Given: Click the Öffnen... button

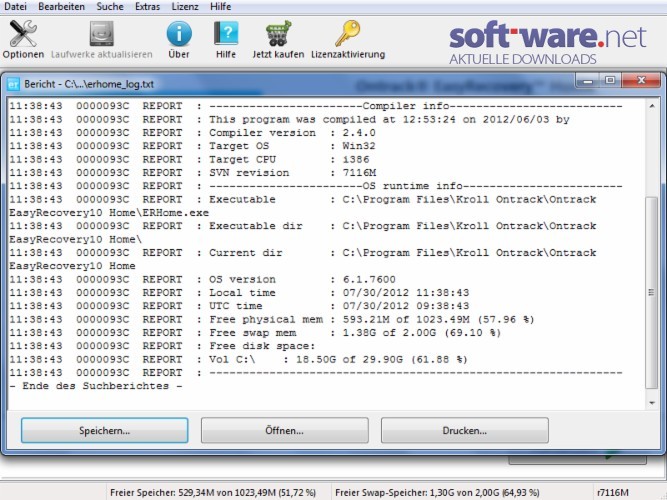Looking at the screenshot, I should pyautogui.click(x=285, y=430).
